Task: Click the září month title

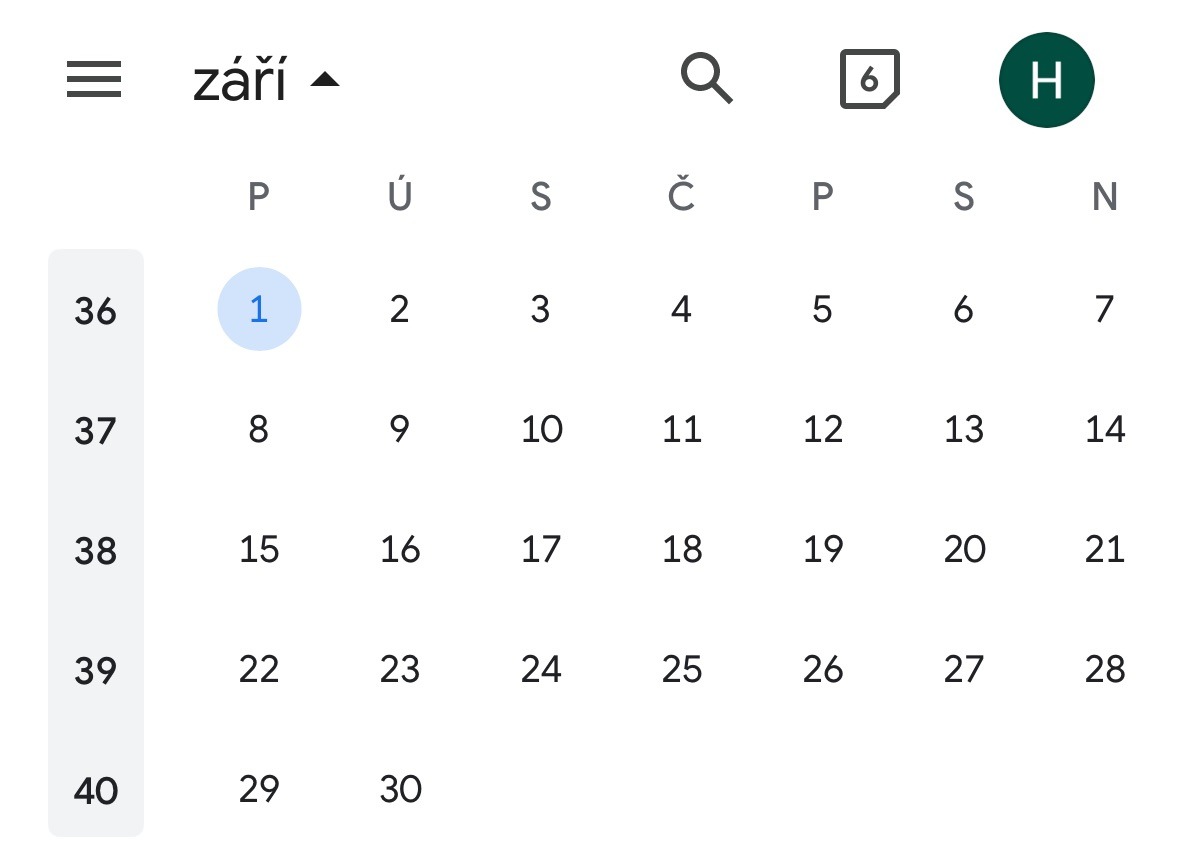Action: [240, 81]
